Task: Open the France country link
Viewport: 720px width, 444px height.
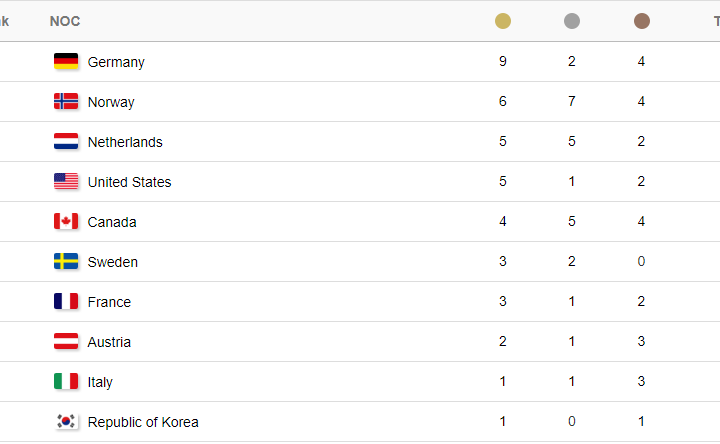Action: 109,302
